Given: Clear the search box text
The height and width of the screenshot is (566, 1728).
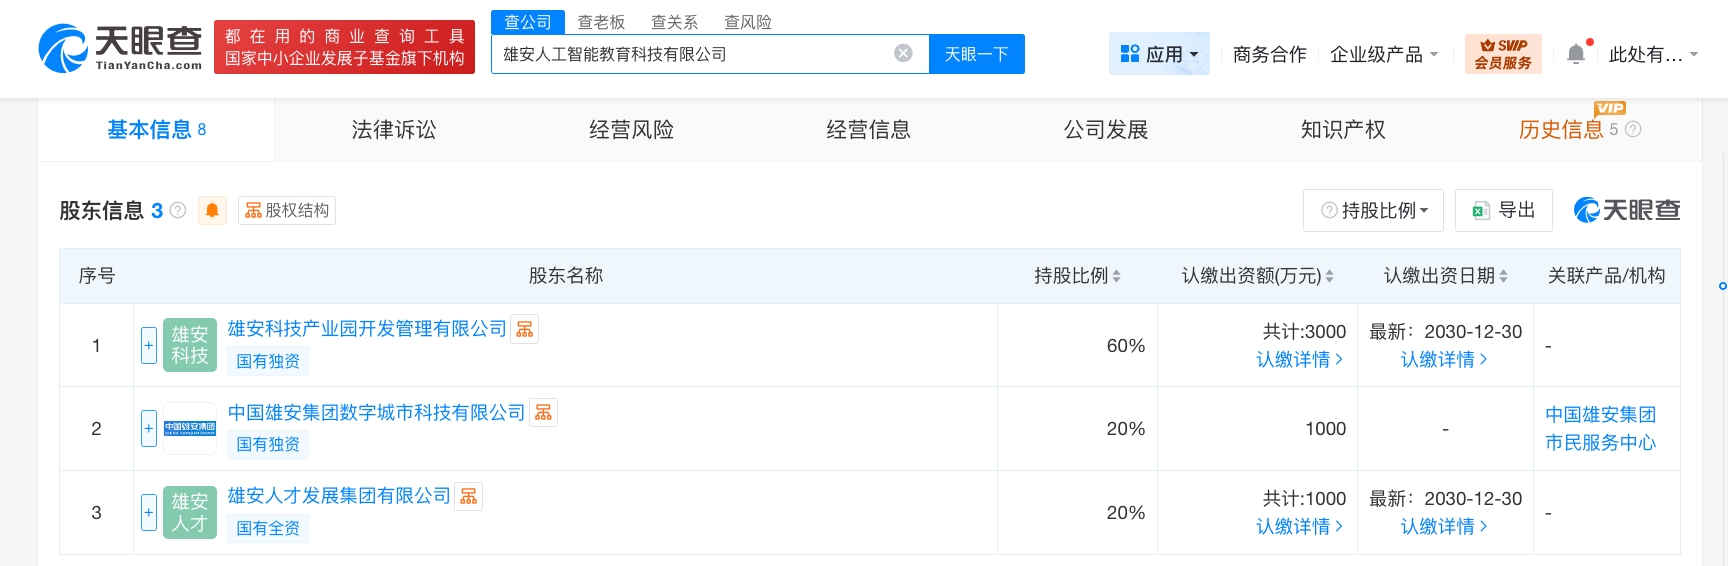Looking at the screenshot, I should pos(903,54).
